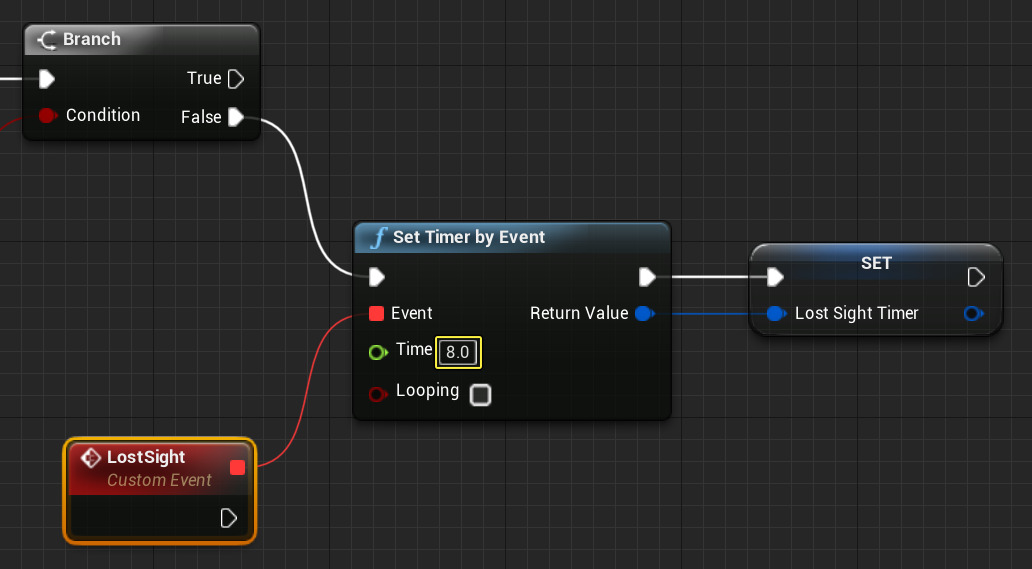Click the Condition label on Branch node
This screenshot has width=1032, height=569.
click(103, 115)
